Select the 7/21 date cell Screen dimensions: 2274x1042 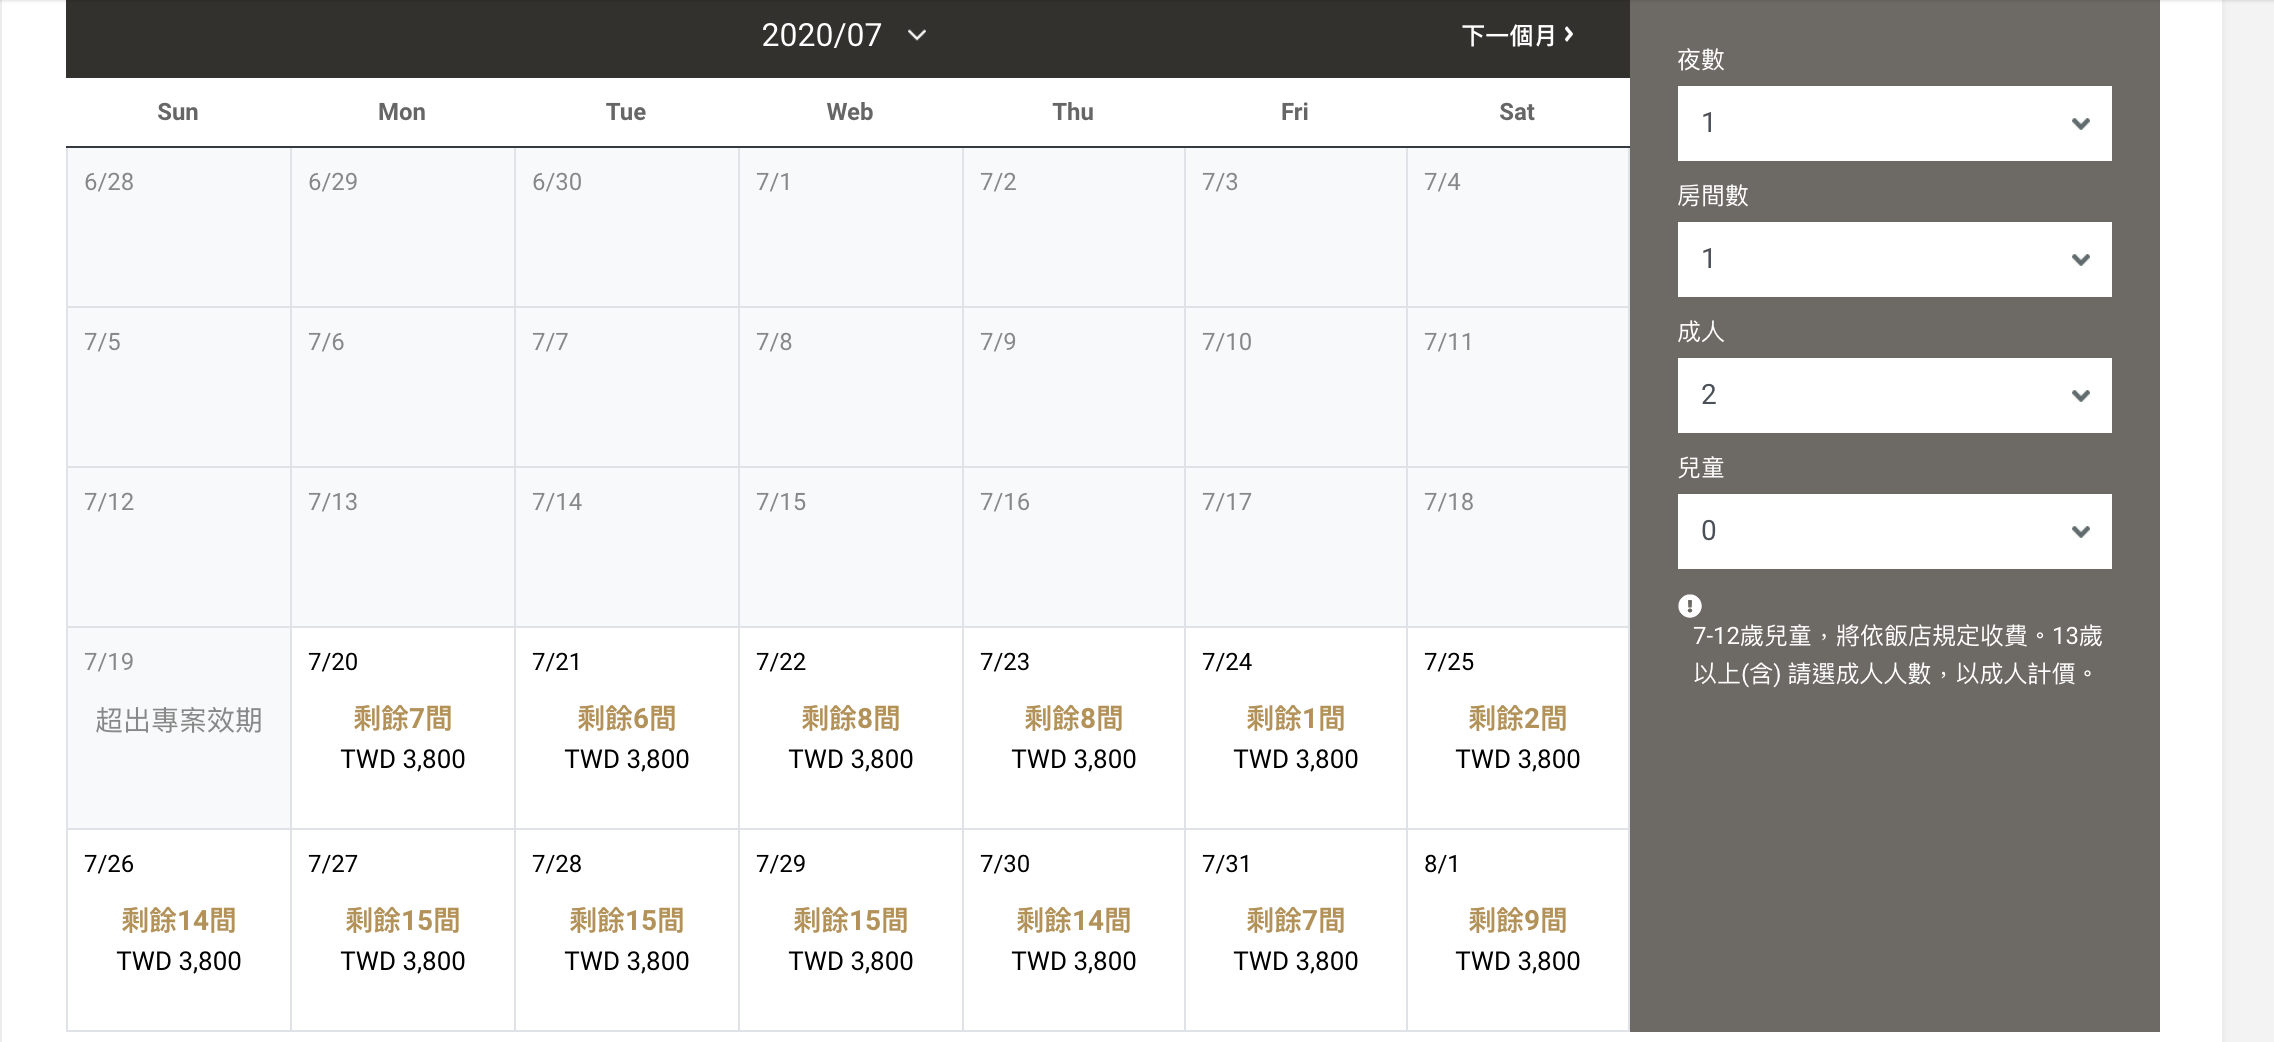click(627, 728)
